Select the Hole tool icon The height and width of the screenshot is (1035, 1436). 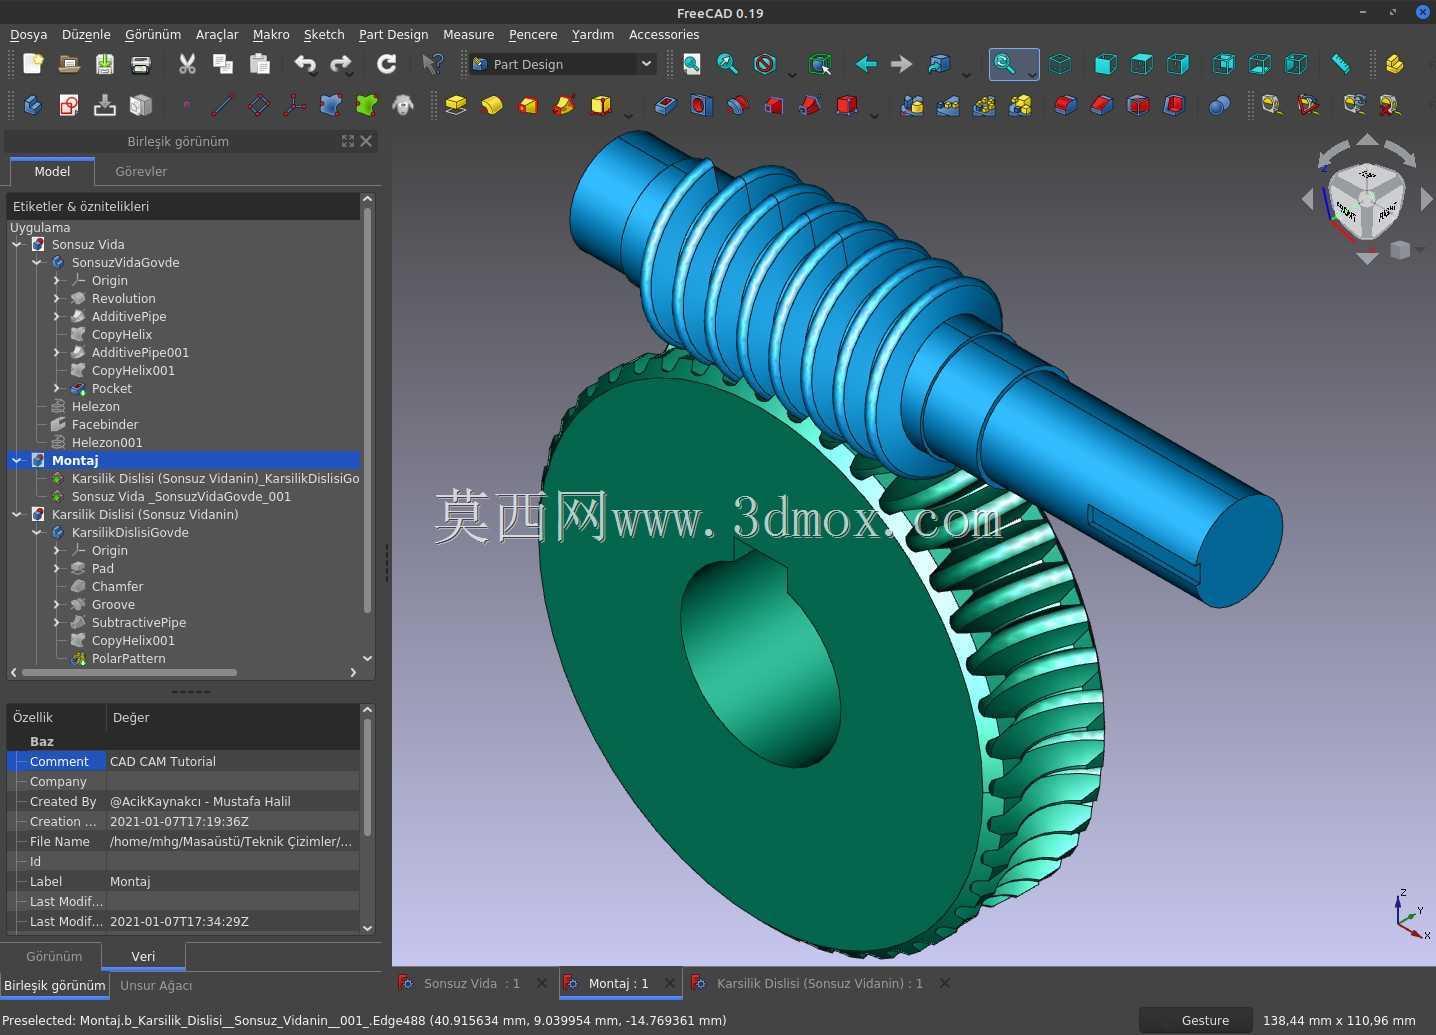(x=701, y=105)
